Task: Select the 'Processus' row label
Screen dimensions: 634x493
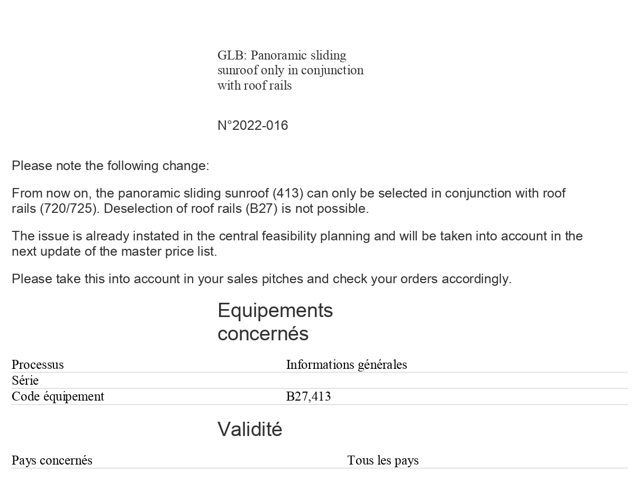Action: pyautogui.click(x=38, y=365)
